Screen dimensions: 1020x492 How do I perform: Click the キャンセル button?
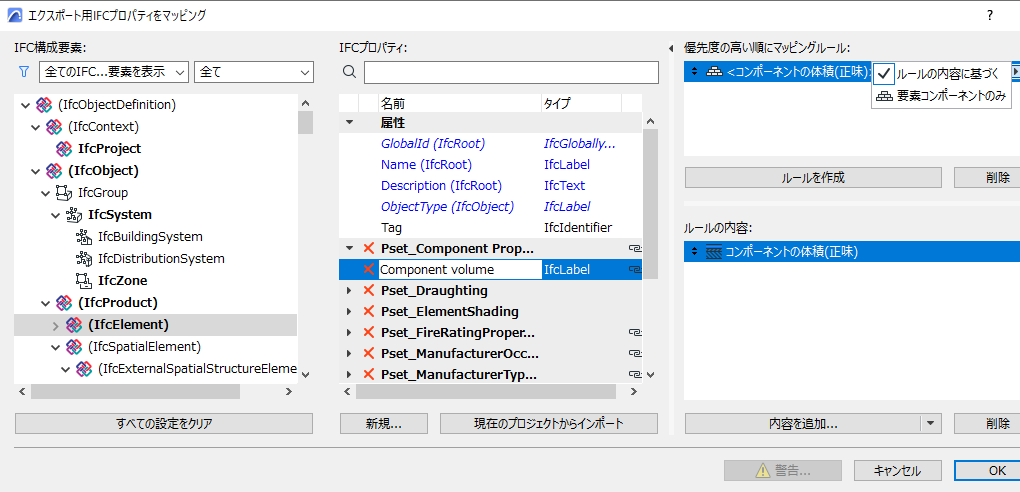click(x=897, y=471)
